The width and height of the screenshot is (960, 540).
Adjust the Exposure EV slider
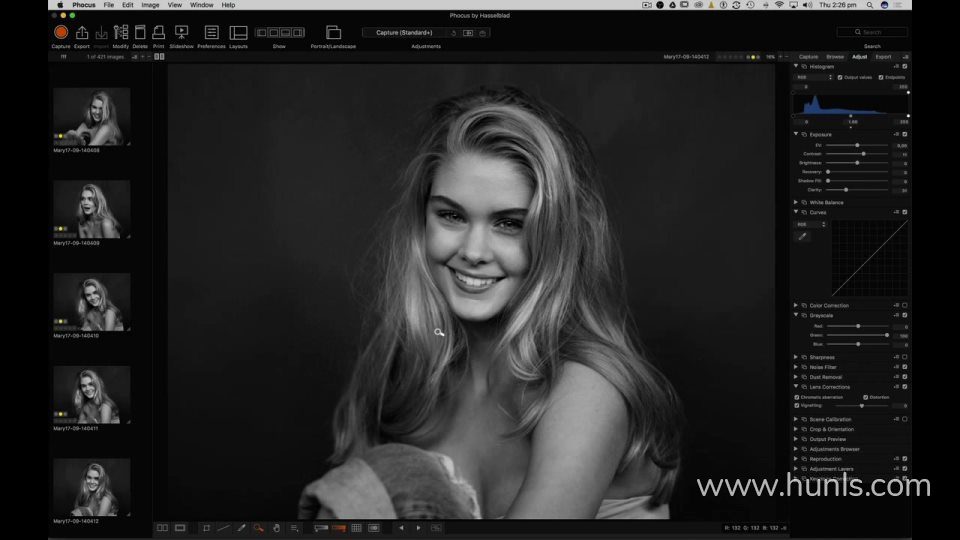857,145
